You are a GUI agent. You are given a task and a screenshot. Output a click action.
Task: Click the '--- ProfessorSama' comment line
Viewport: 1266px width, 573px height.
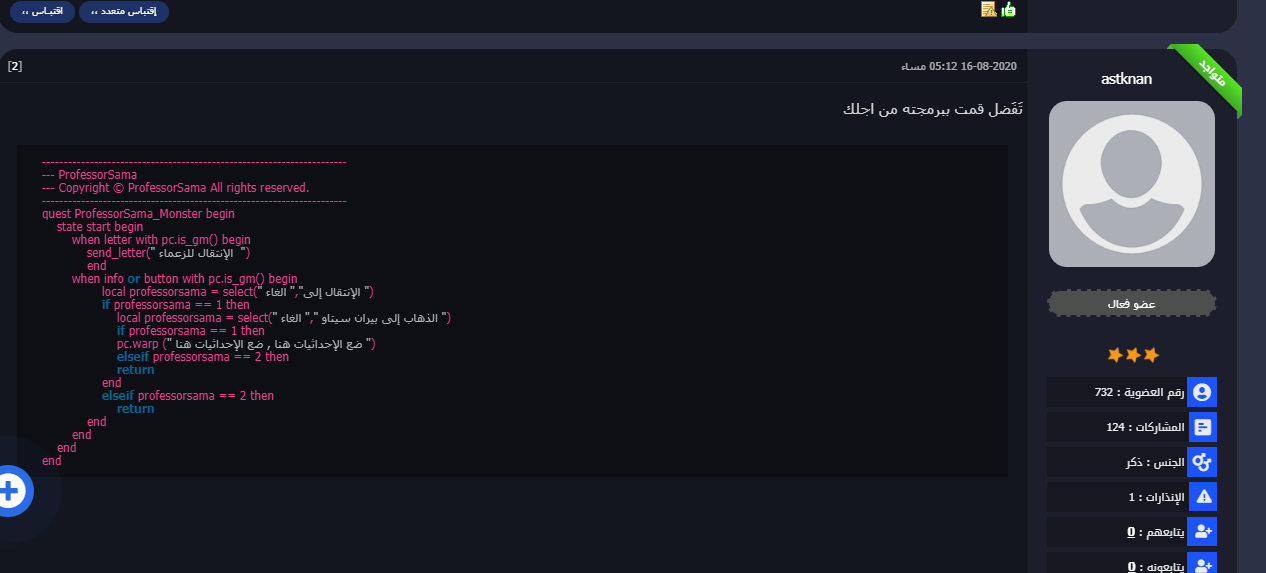point(90,175)
